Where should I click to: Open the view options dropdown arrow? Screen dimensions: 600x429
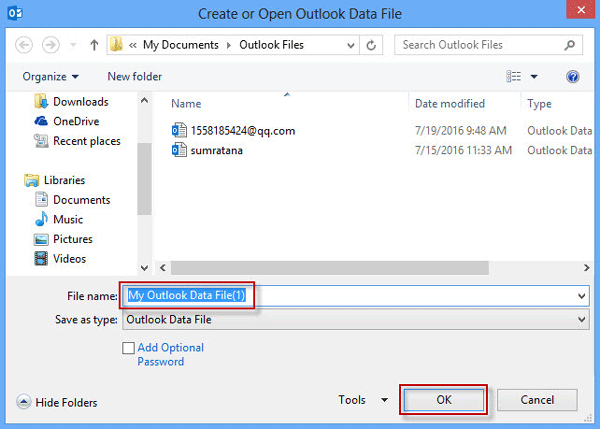[534, 77]
